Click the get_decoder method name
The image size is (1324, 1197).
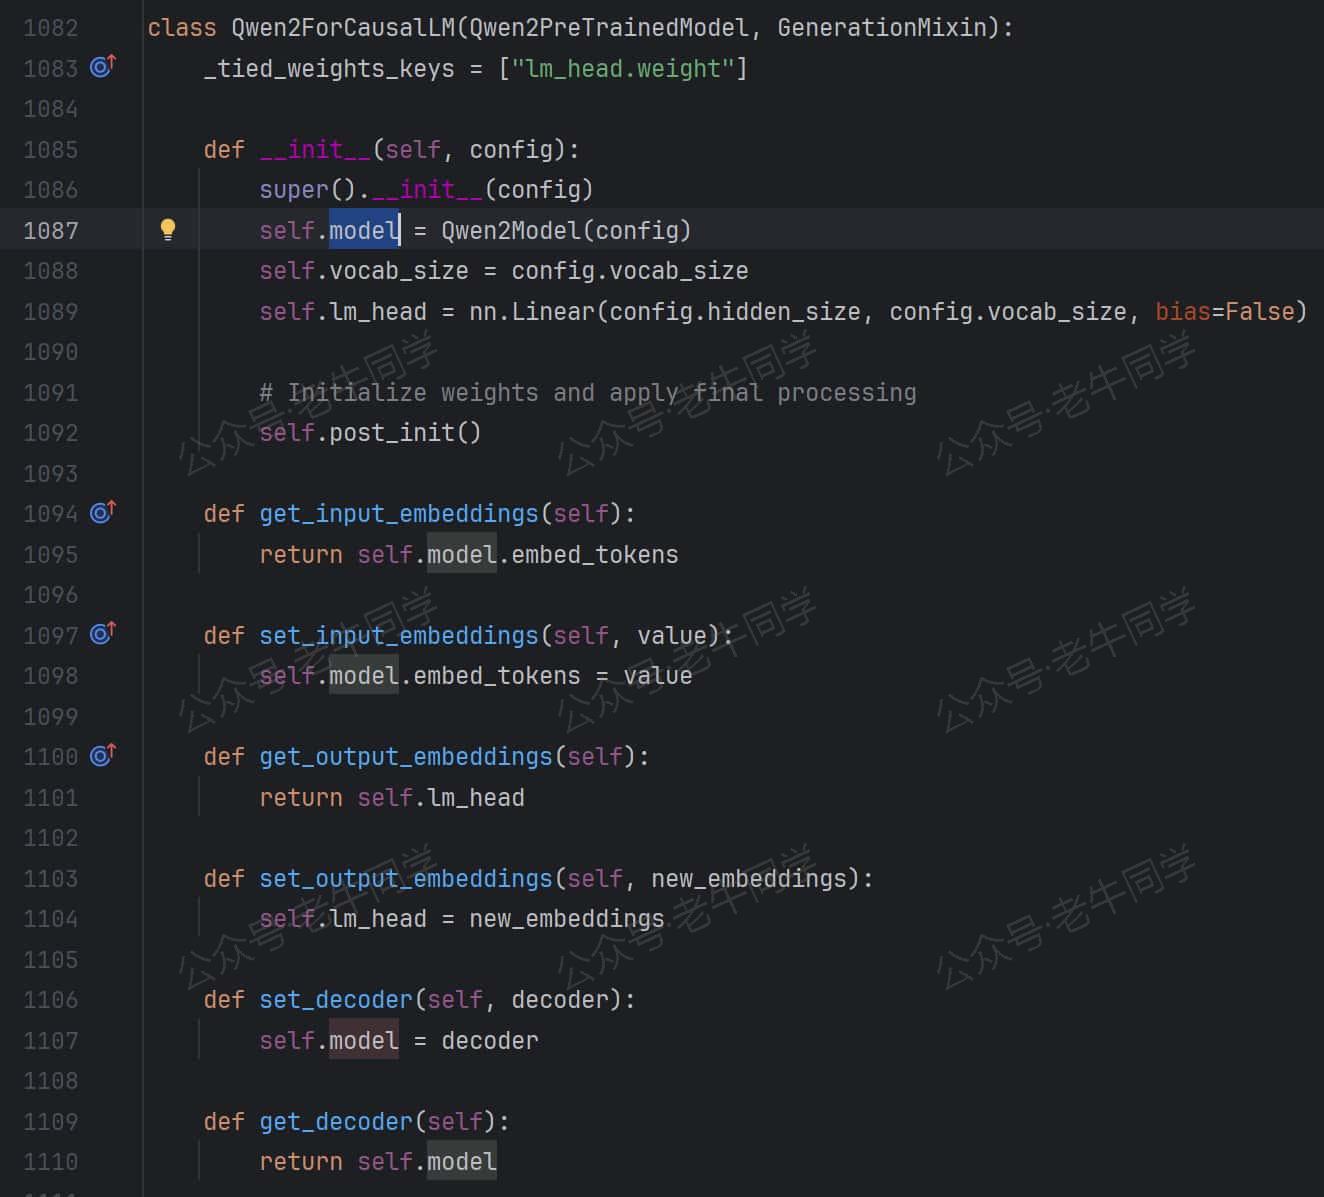click(336, 1122)
